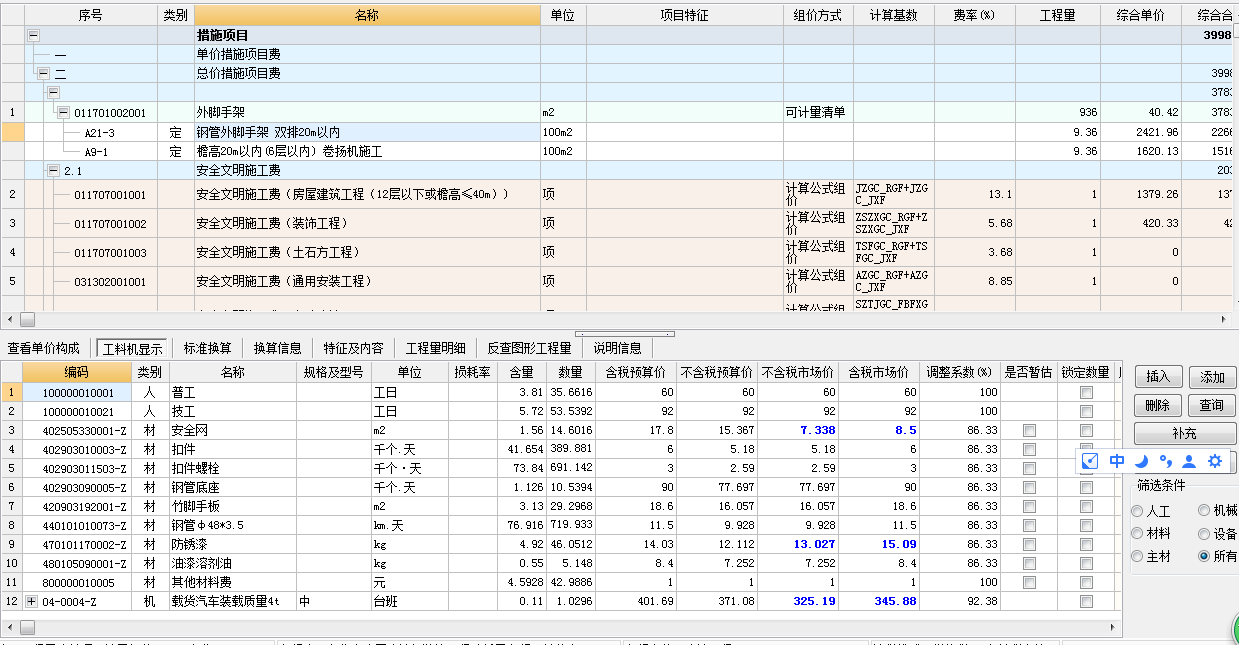
Task: Open the 查看单价构成 tab
Action: pos(43,348)
